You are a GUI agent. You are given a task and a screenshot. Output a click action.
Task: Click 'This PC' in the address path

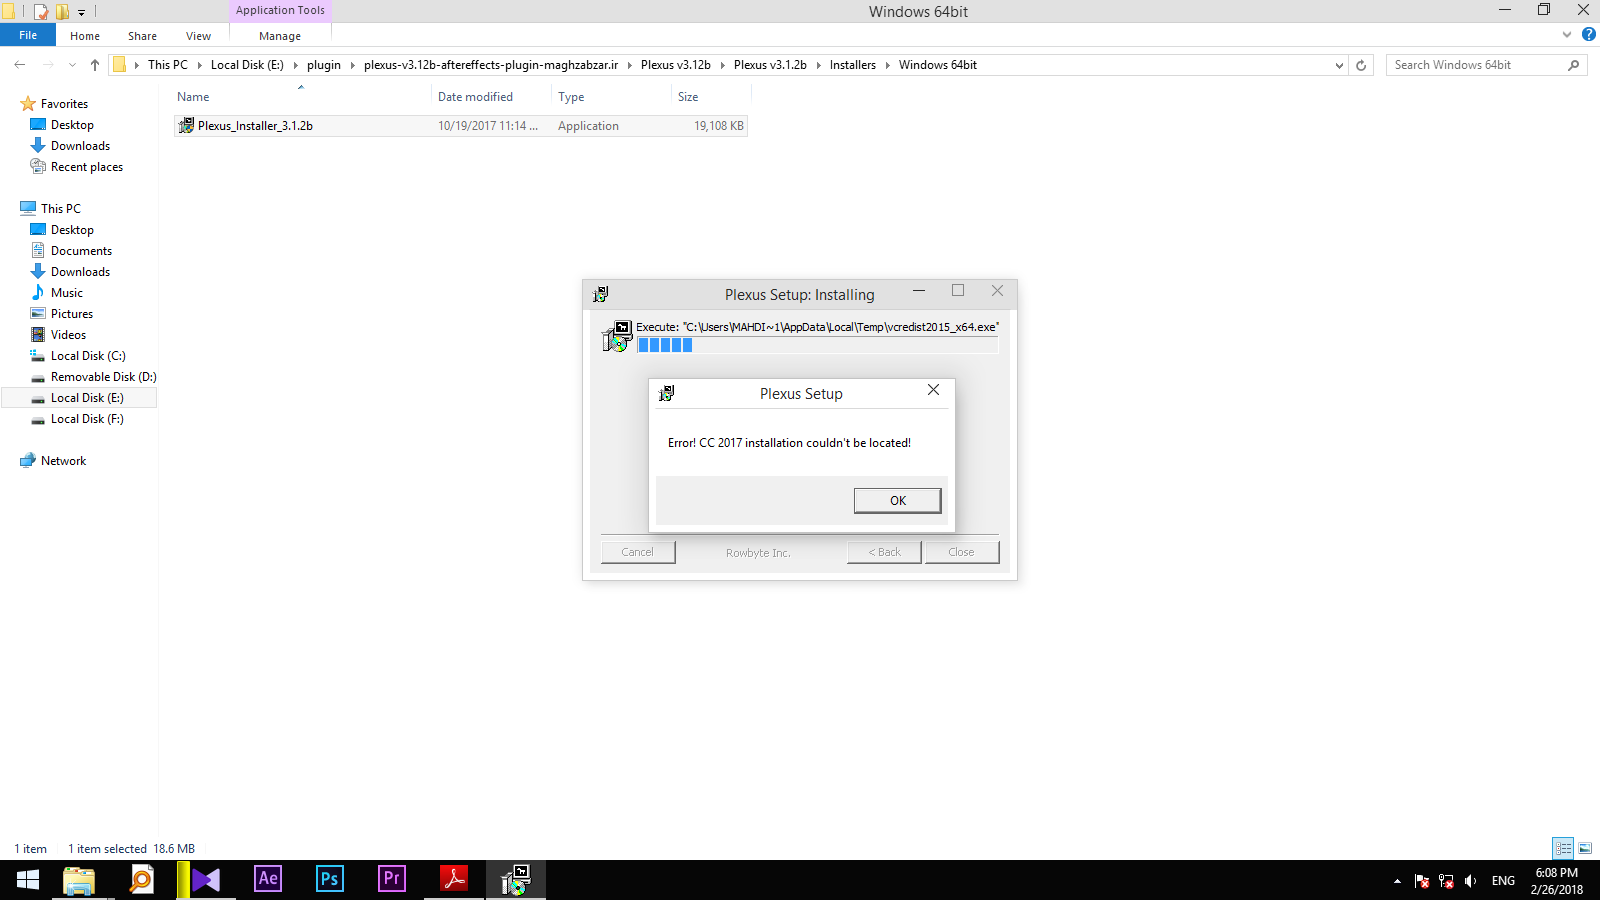tap(168, 65)
